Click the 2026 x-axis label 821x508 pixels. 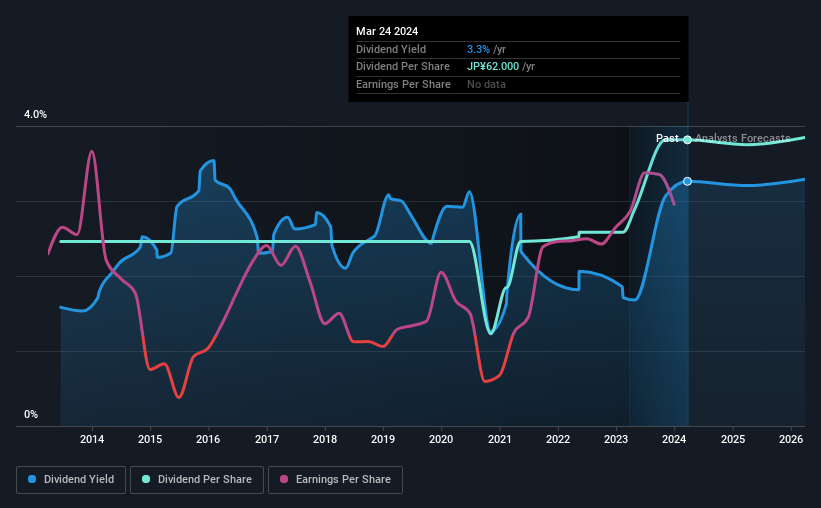coord(791,439)
